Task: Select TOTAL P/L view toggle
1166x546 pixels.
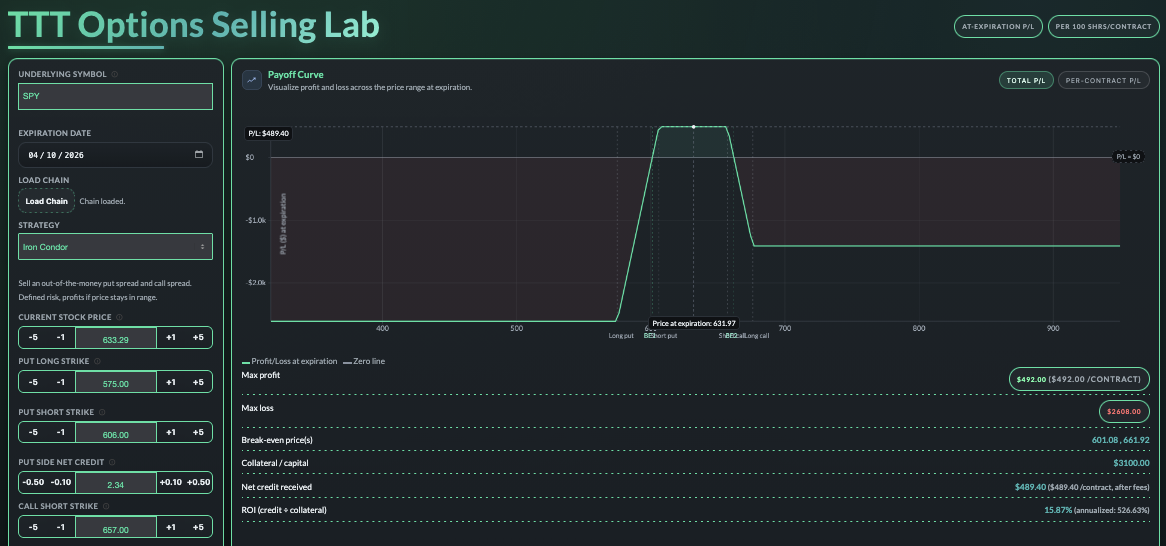Action: click(x=1025, y=80)
